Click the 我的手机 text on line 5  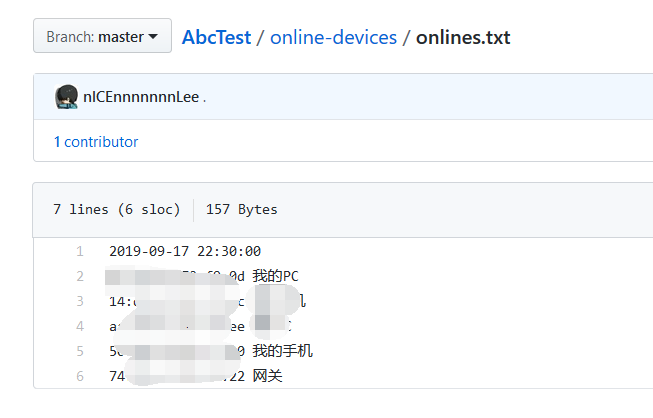pos(282,351)
